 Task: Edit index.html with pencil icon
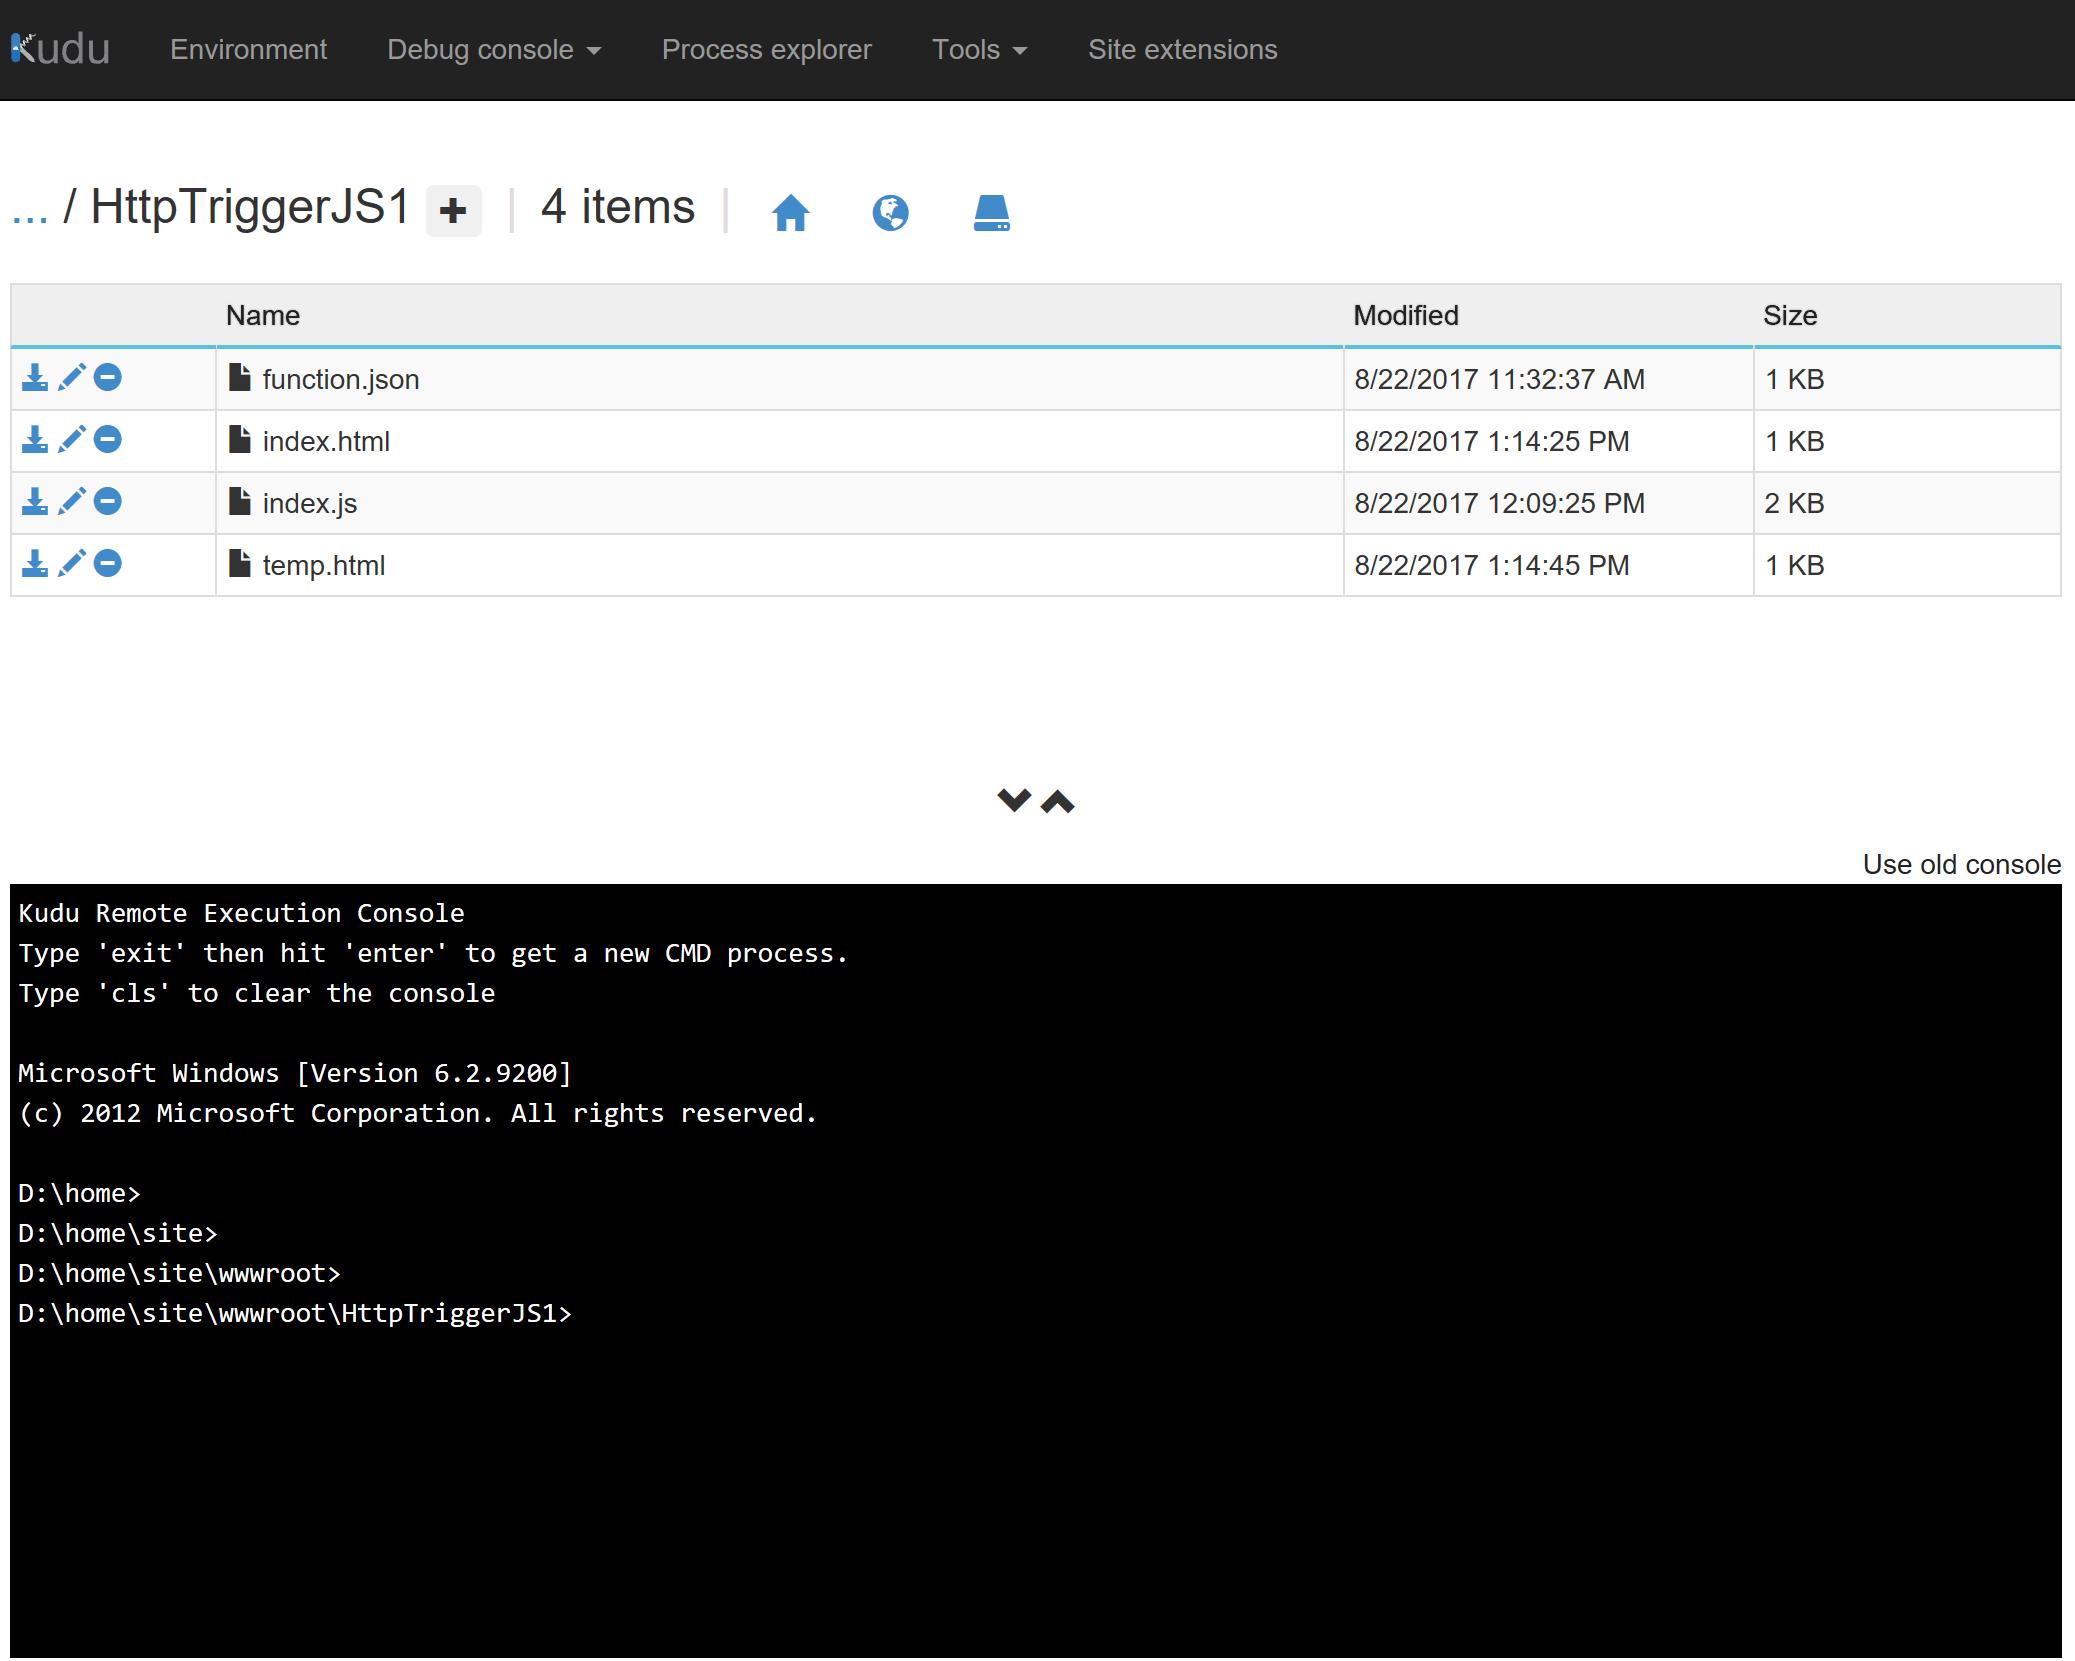(72, 439)
